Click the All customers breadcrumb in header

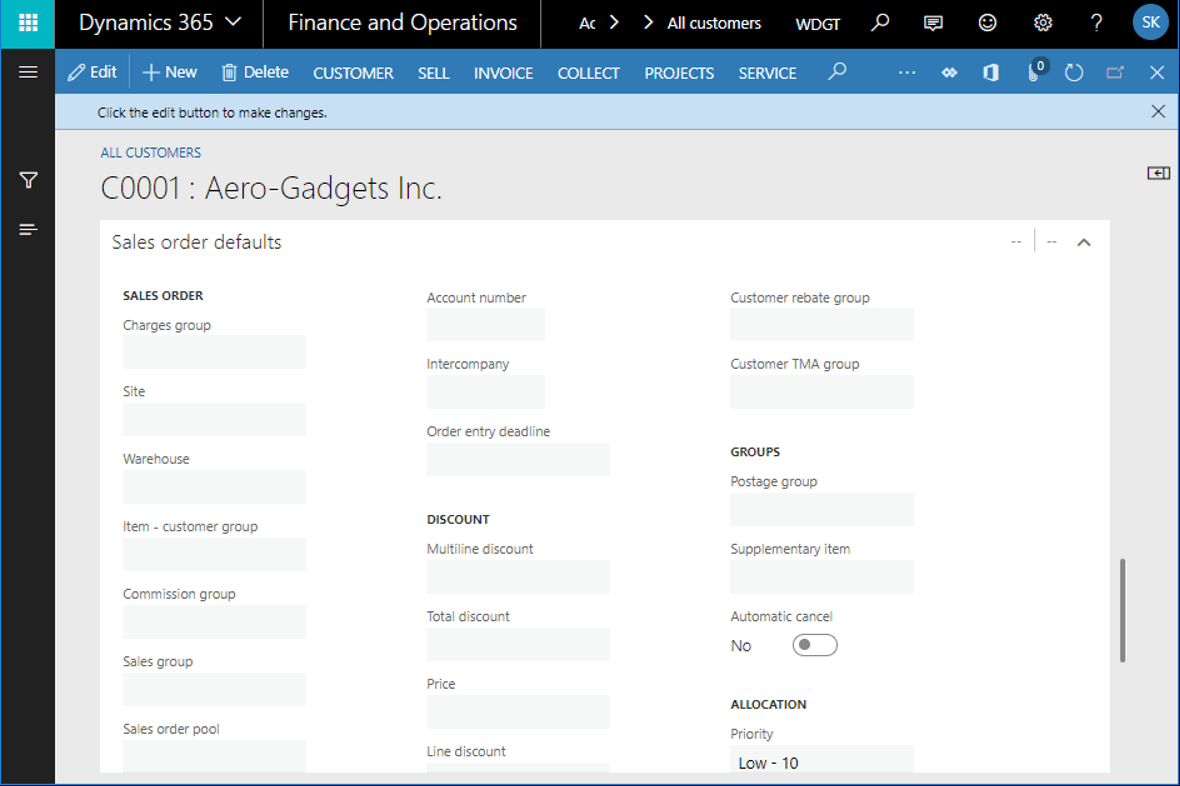coord(714,23)
